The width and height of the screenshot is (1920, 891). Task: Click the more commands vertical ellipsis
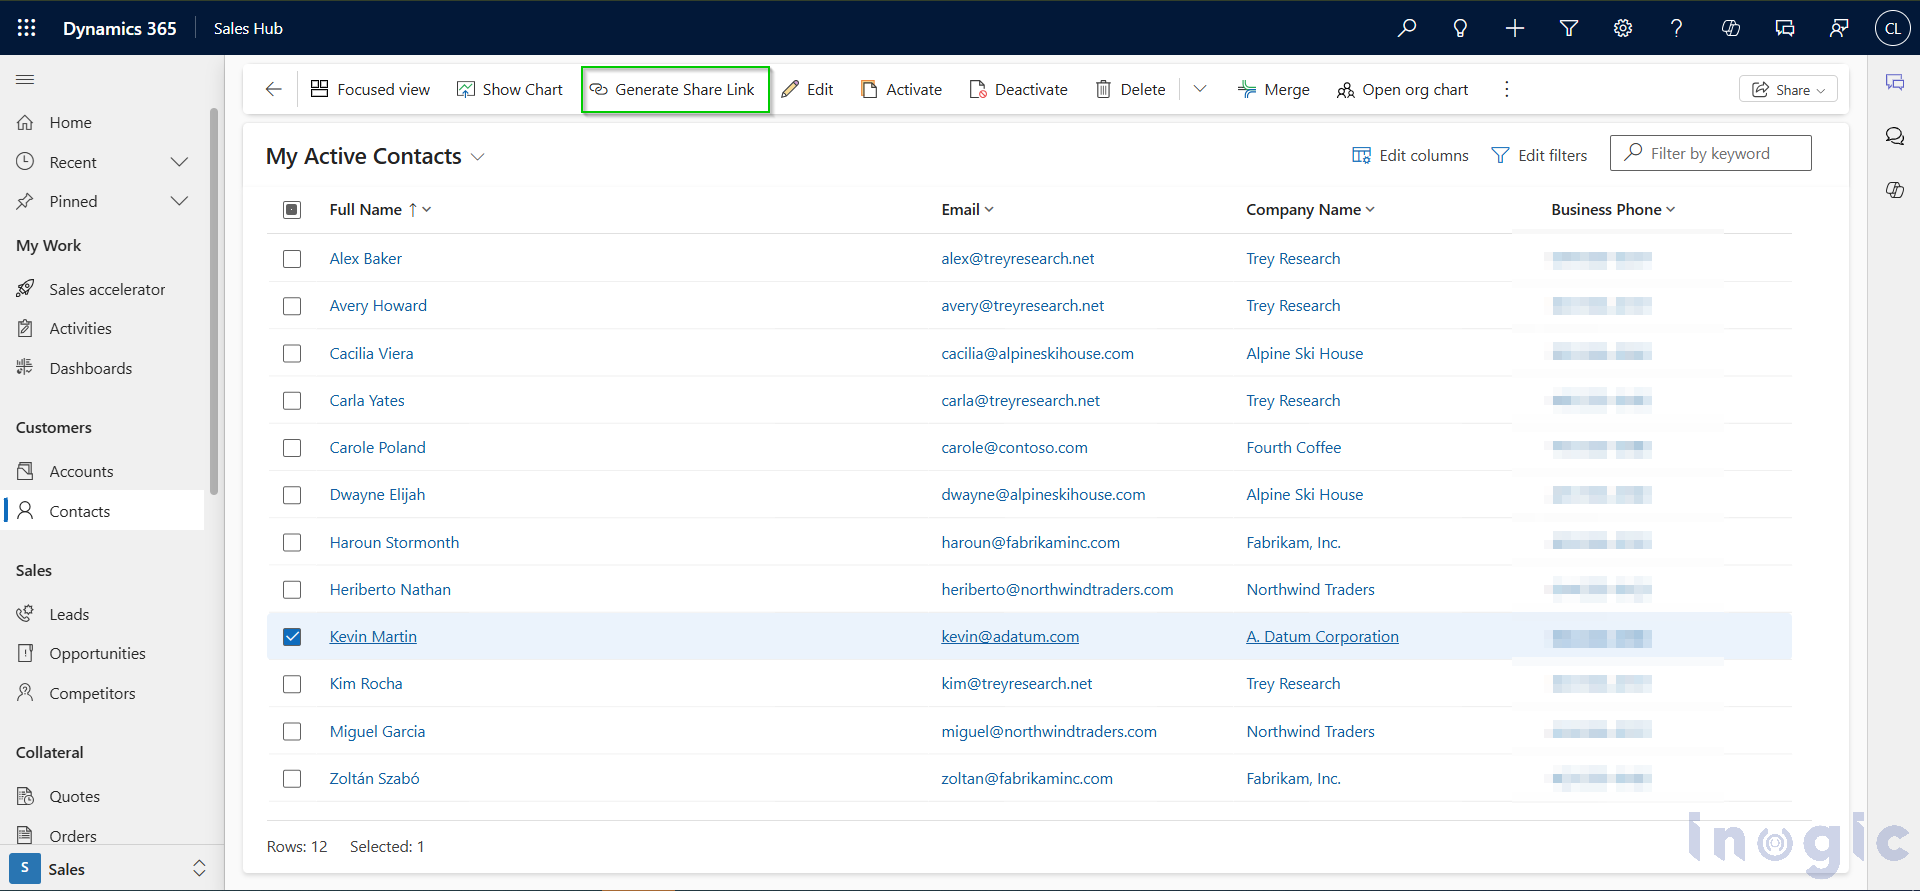tap(1507, 89)
